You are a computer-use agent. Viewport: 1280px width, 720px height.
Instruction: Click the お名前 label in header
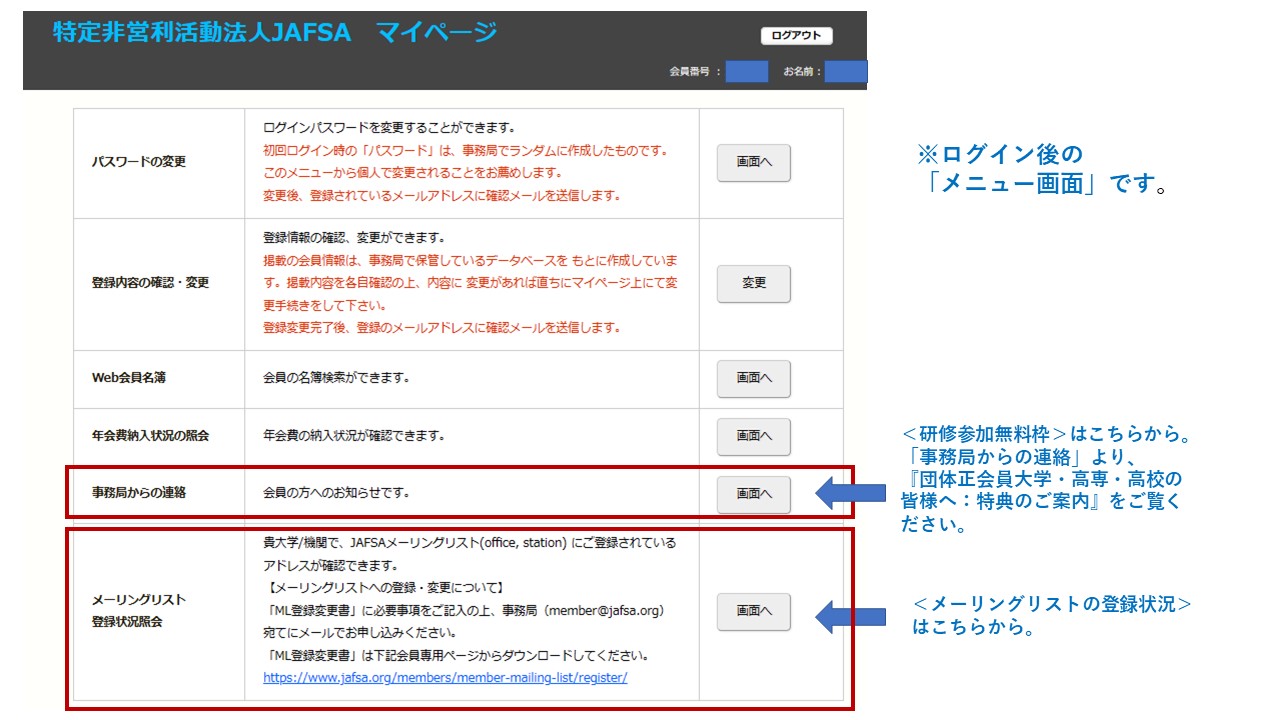pyautogui.click(x=802, y=72)
